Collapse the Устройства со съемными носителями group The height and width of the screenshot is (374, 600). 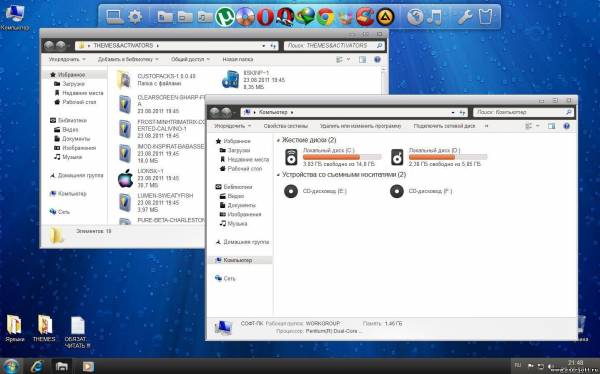(278, 175)
